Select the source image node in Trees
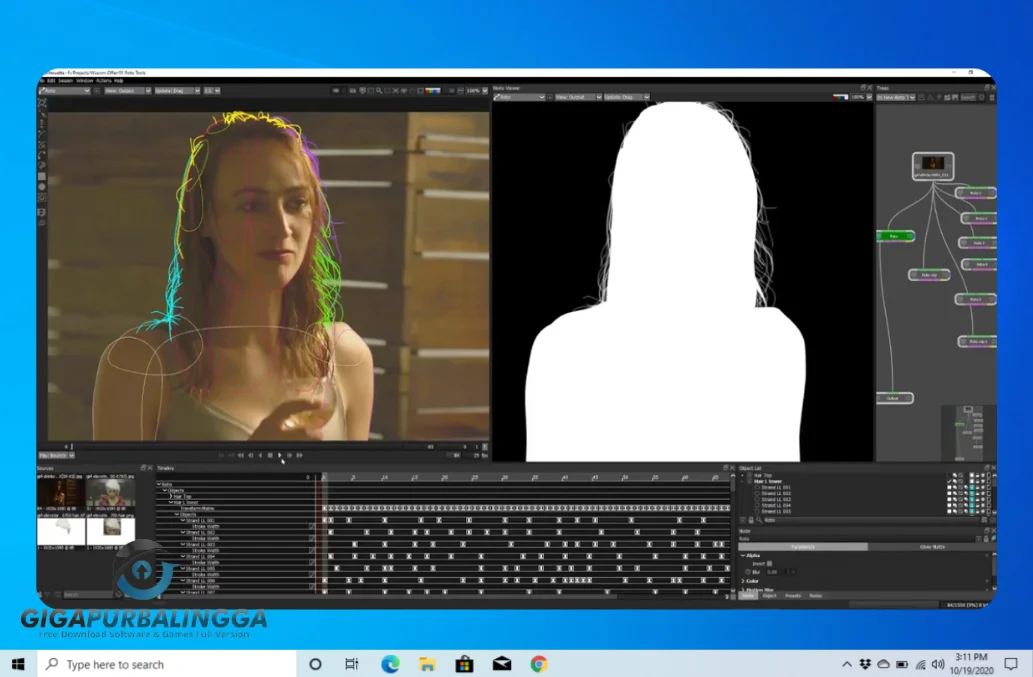 click(x=933, y=165)
